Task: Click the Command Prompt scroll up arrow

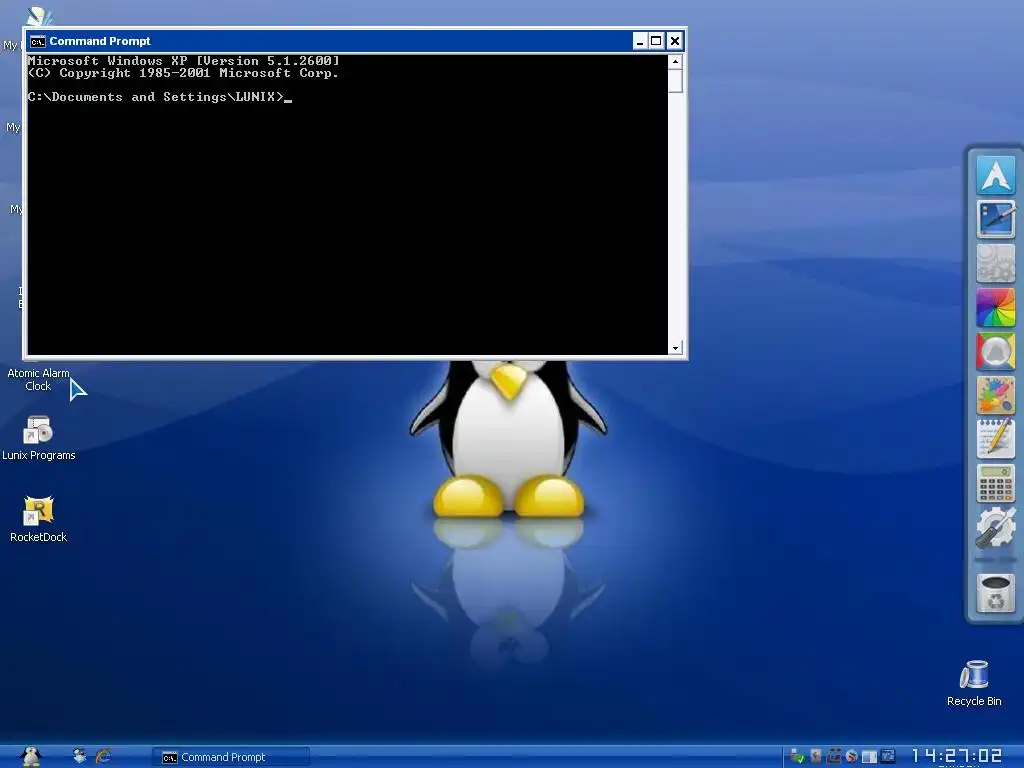Action: 675,62
